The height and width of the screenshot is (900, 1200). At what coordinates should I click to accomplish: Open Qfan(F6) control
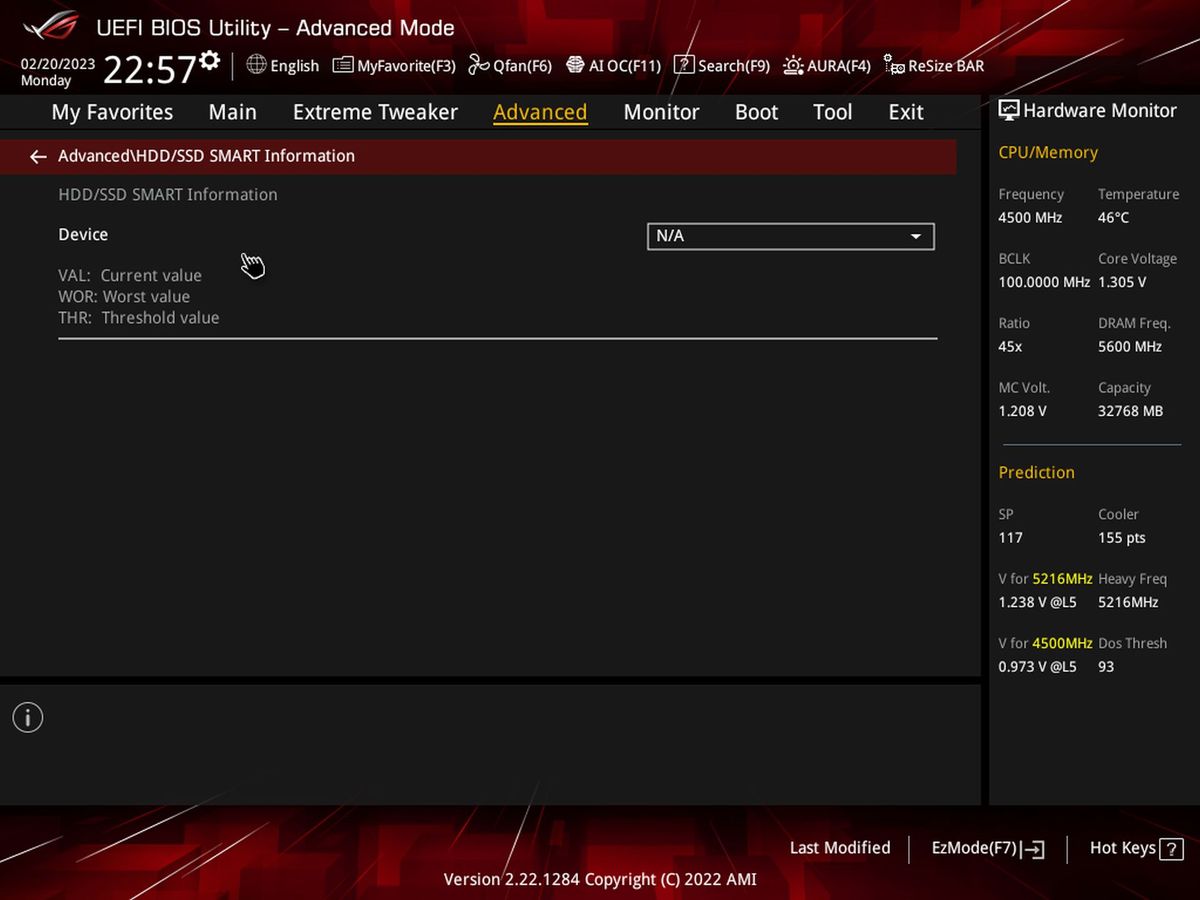[510, 65]
